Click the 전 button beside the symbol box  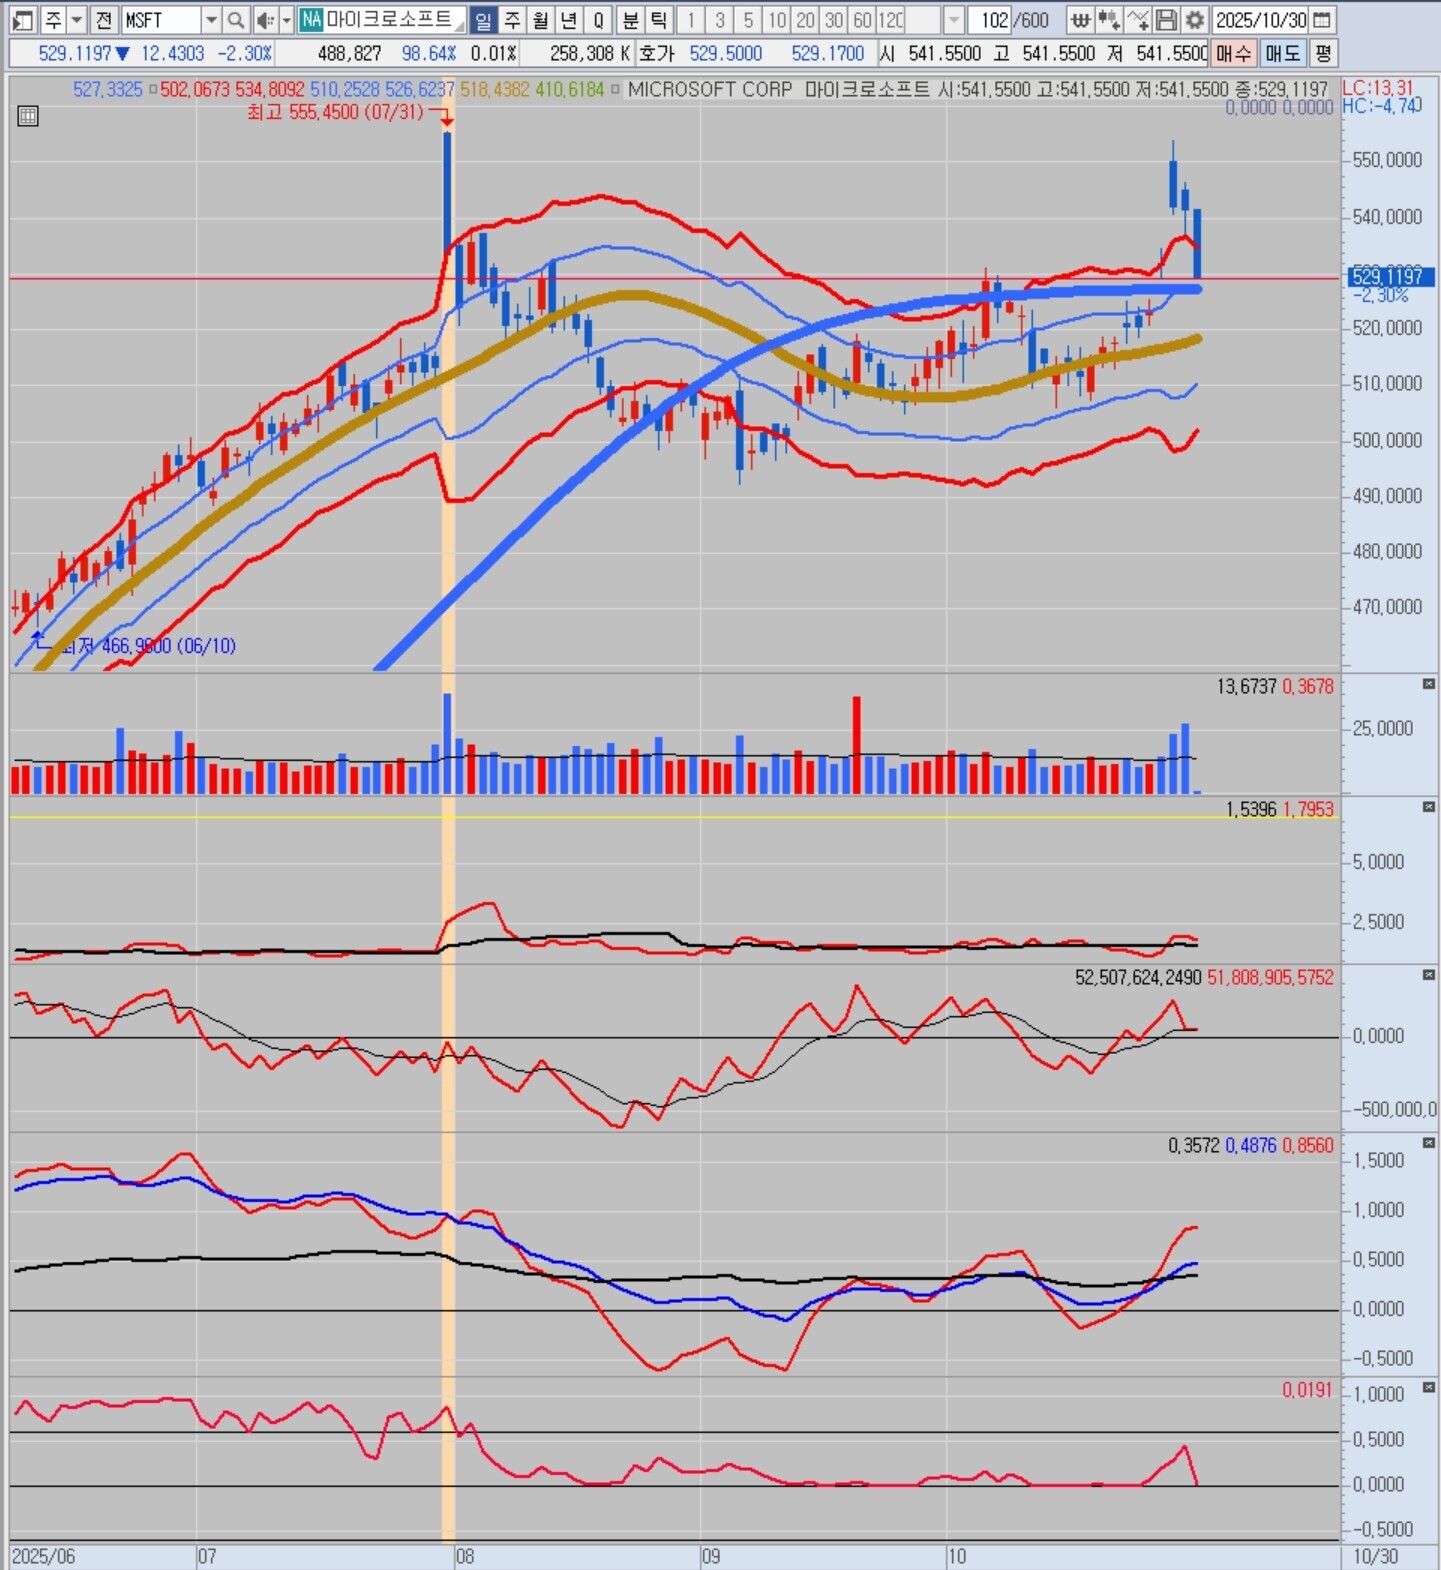(x=104, y=19)
